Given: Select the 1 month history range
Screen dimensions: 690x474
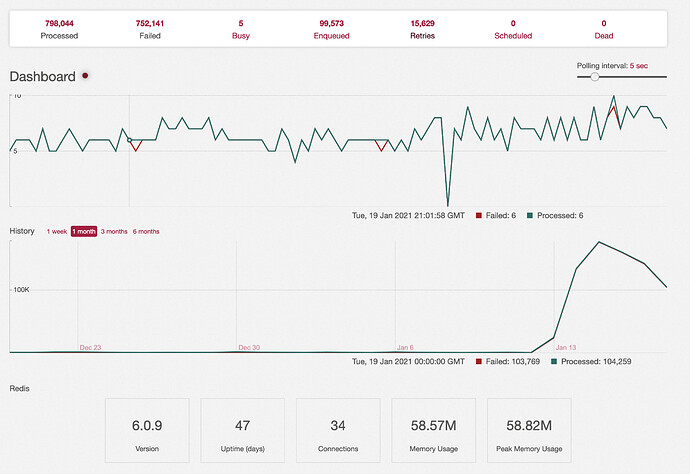Looking at the screenshot, I should 84,231.
